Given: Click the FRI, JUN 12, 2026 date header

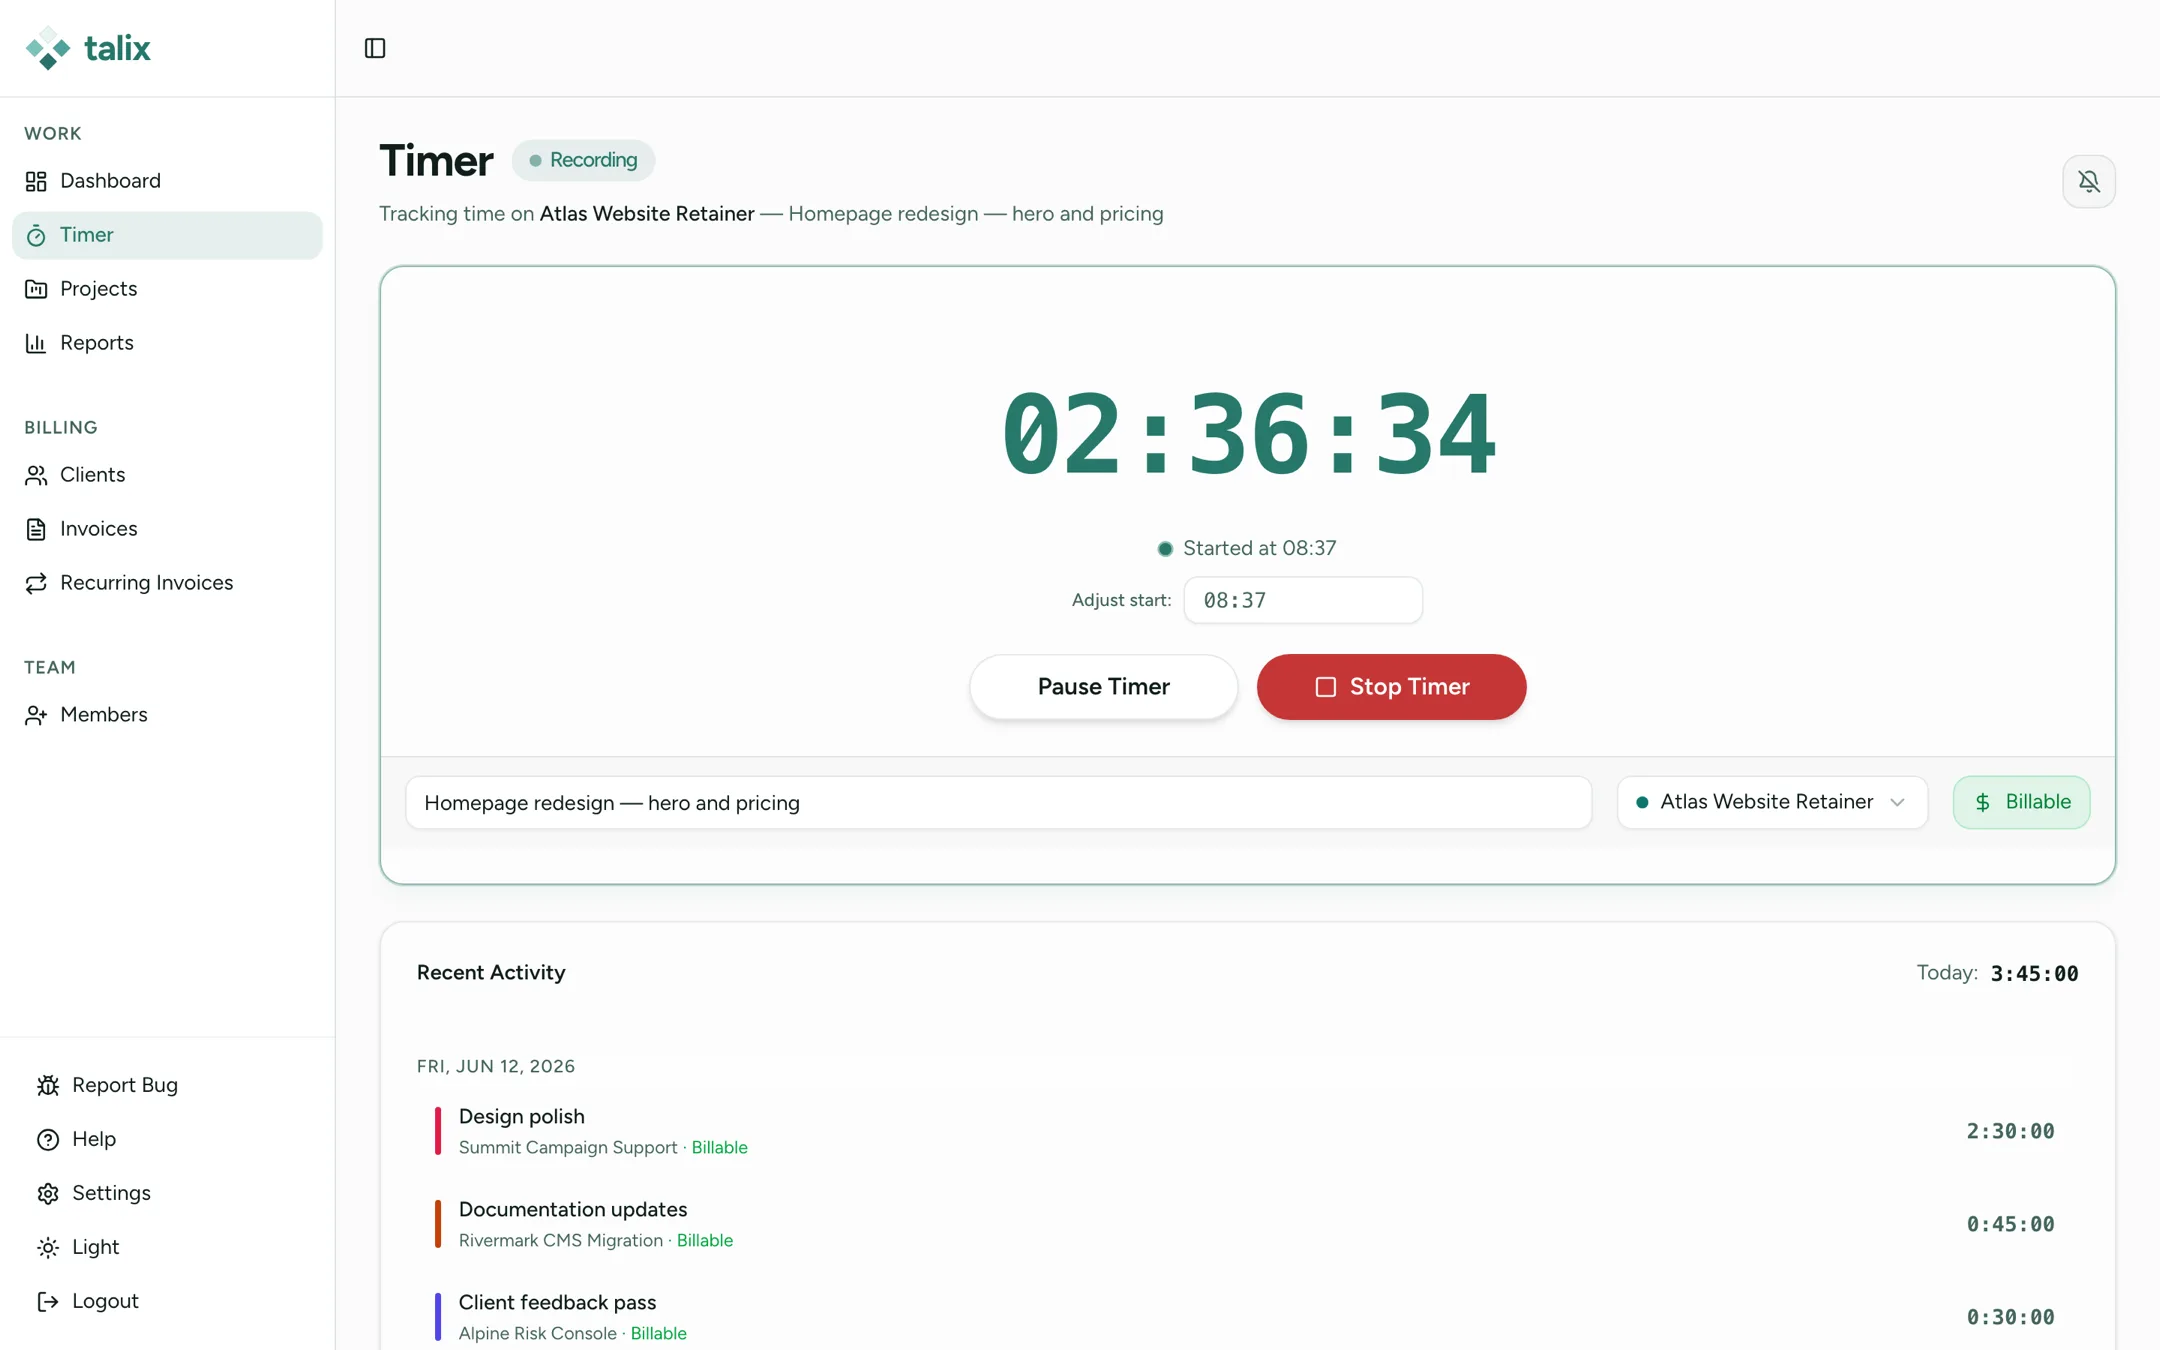Looking at the screenshot, I should tap(496, 1066).
